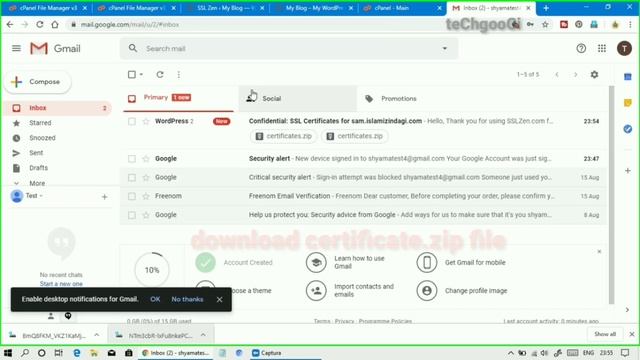Click Show all downloads
The height and width of the screenshot is (360, 640).
605,334
